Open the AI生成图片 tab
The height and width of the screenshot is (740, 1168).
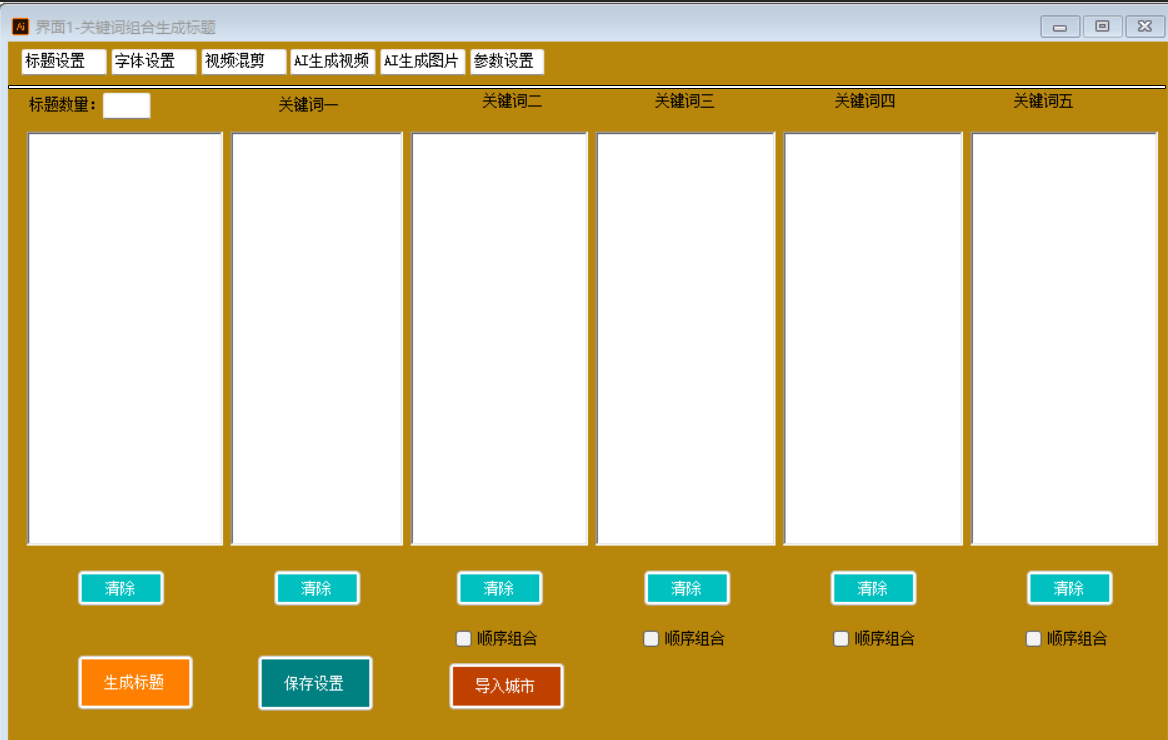pyautogui.click(x=422, y=61)
